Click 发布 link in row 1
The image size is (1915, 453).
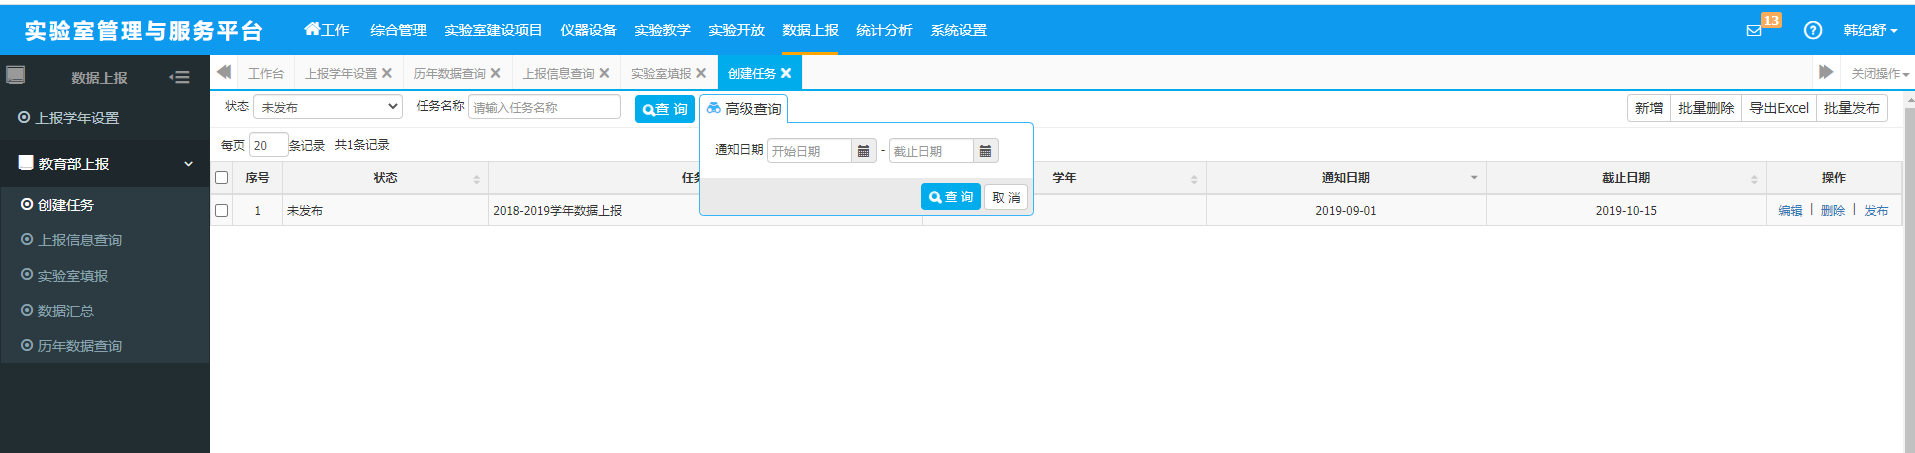(x=1876, y=210)
